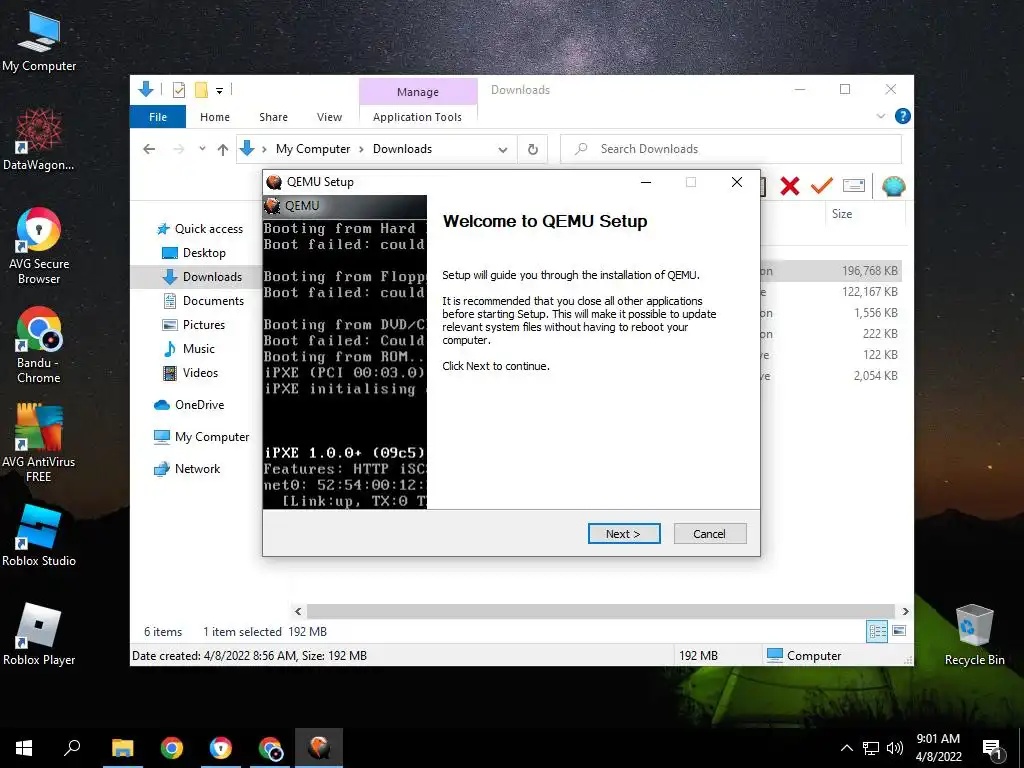Open the Quick Access Toolbar customize dropdown
The width and height of the screenshot is (1024, 768).
pyautogui.click(x=219, y=90)
